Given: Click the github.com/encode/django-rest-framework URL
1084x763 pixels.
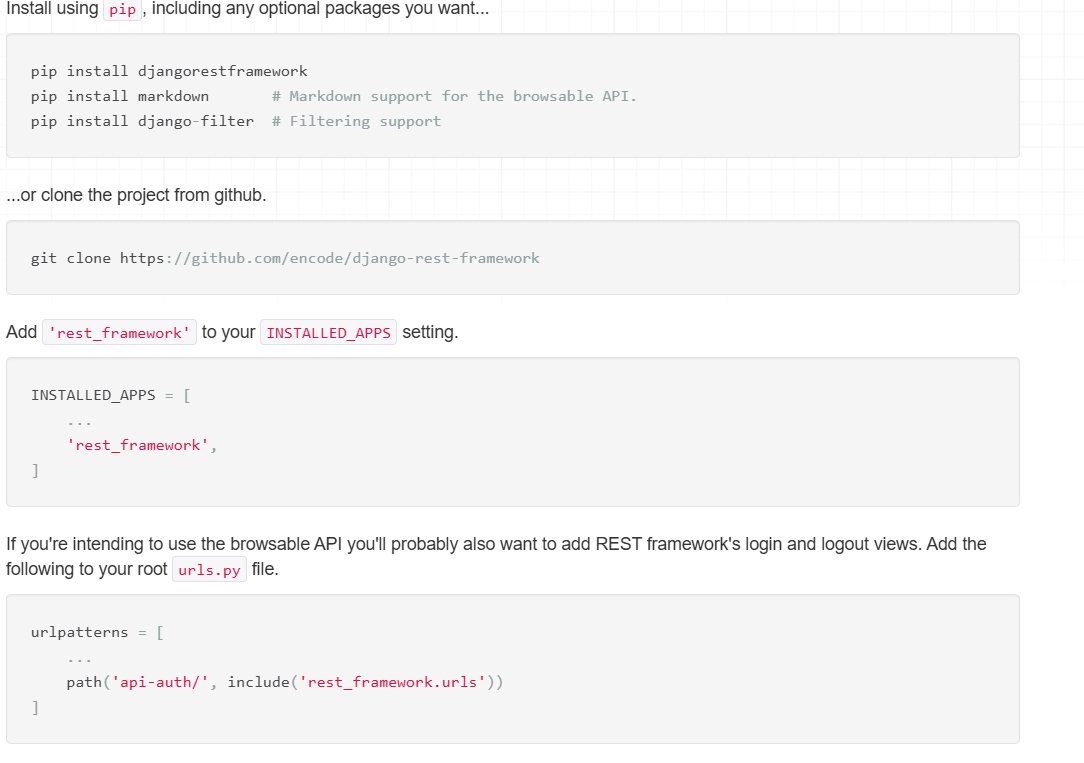Looking at the screenshot, I should [365, 258].
